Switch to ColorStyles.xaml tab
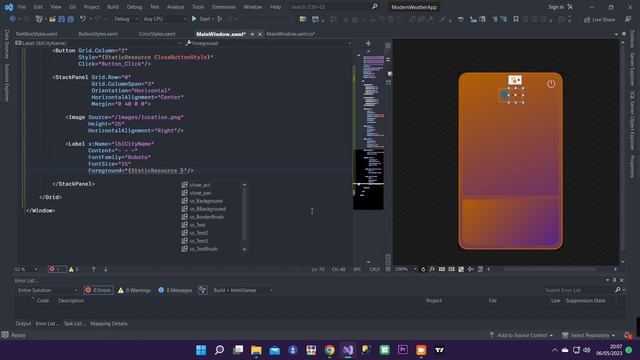The image size is (640, 360). point(157,34)
